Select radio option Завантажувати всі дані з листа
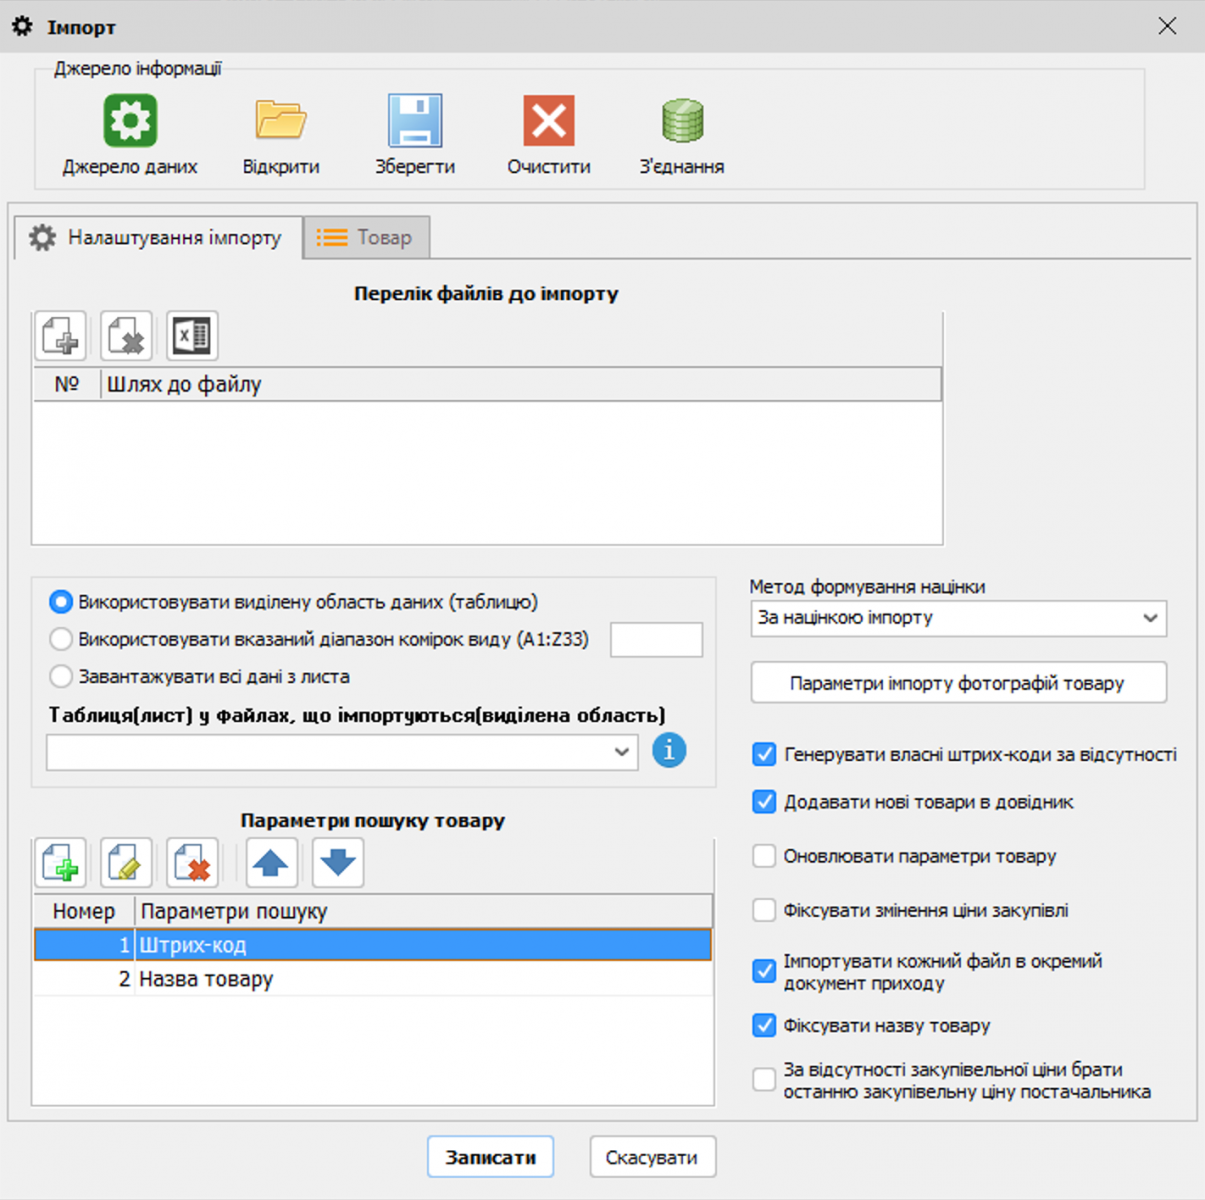This screenshot has width=1205, height=1200. pyautogui.click(x=61, y=677)
